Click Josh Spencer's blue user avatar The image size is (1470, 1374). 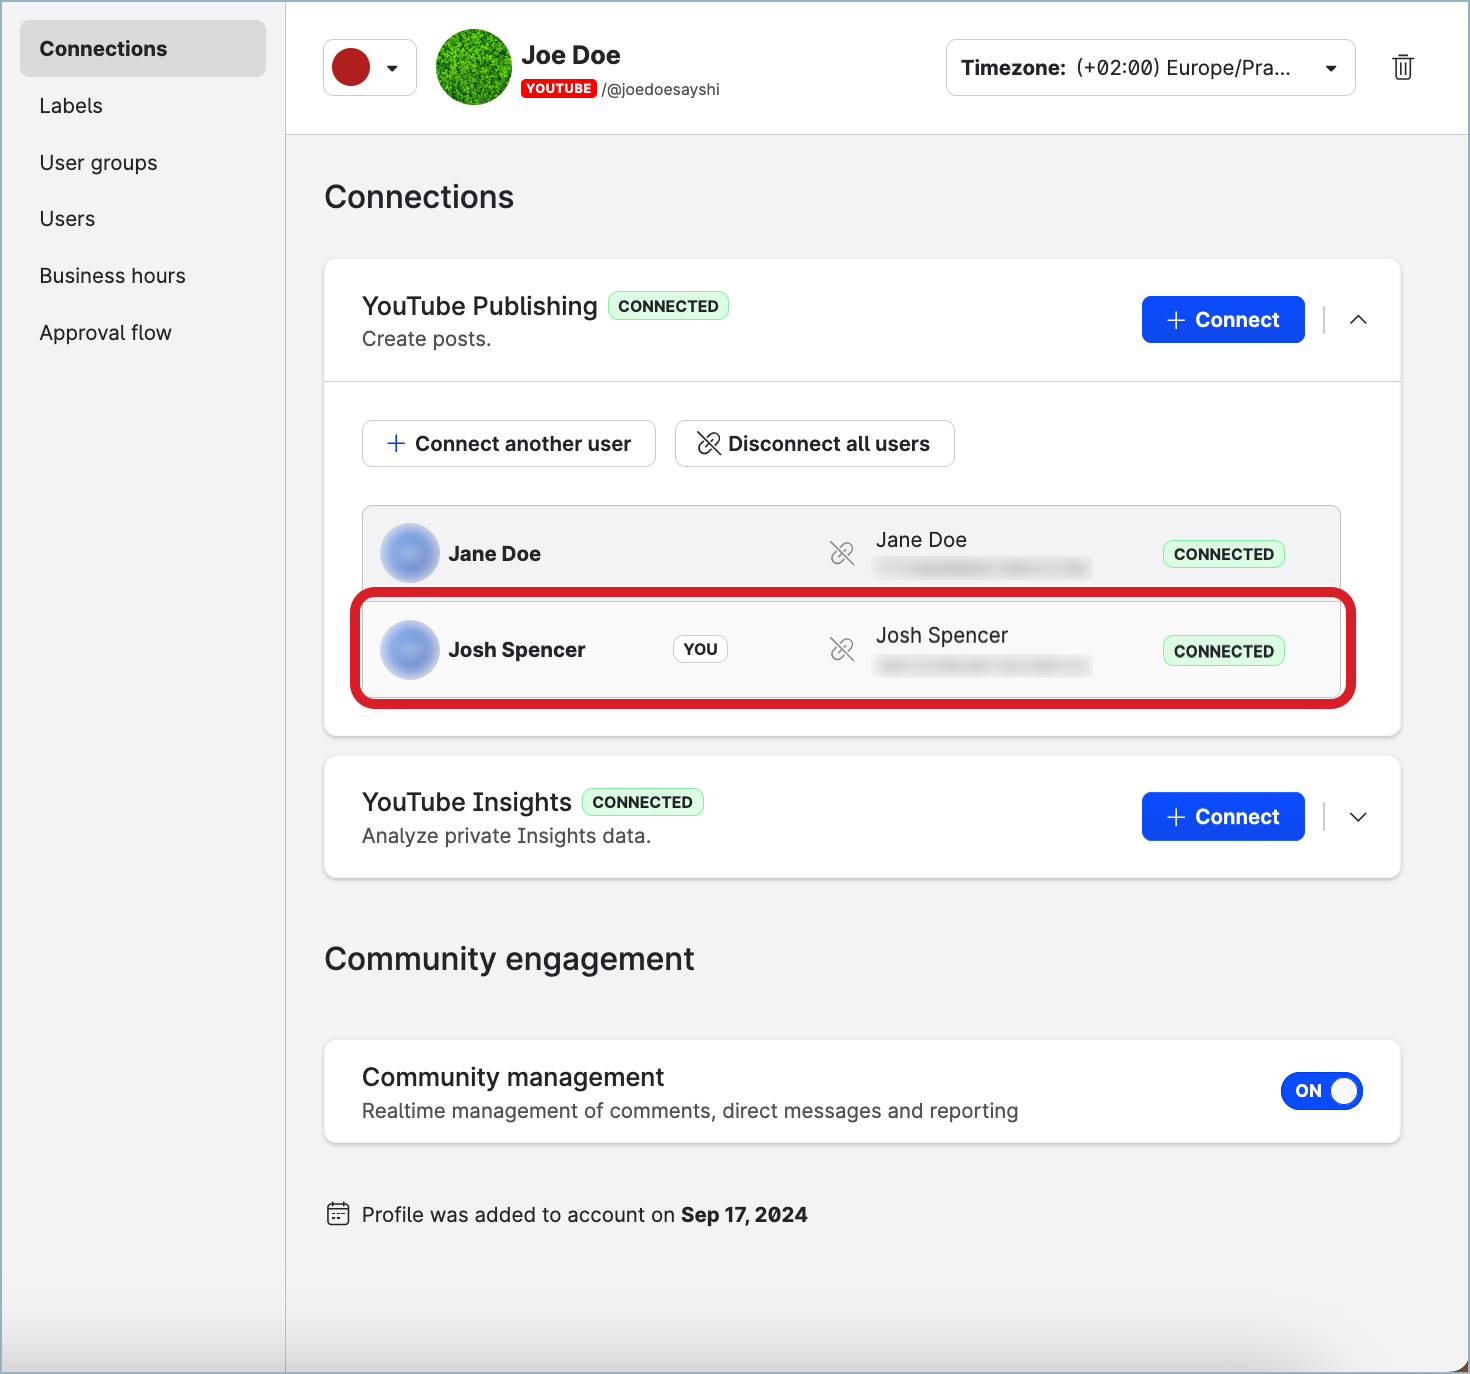[x=410, y=650]
